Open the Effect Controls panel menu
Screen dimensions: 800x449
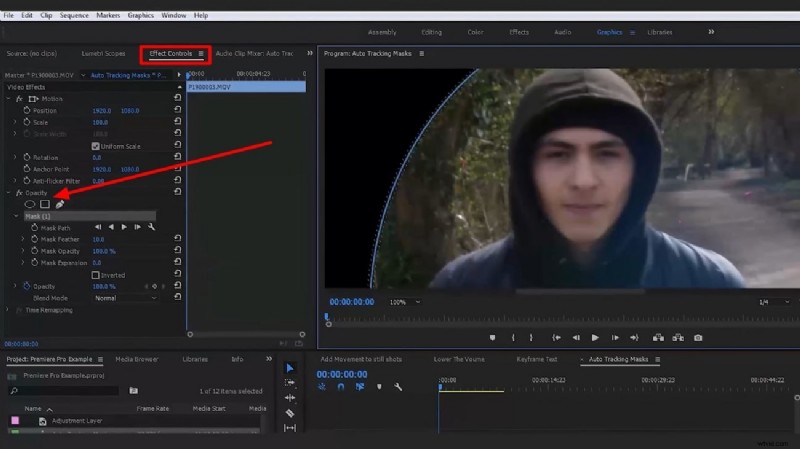[201, 54]
